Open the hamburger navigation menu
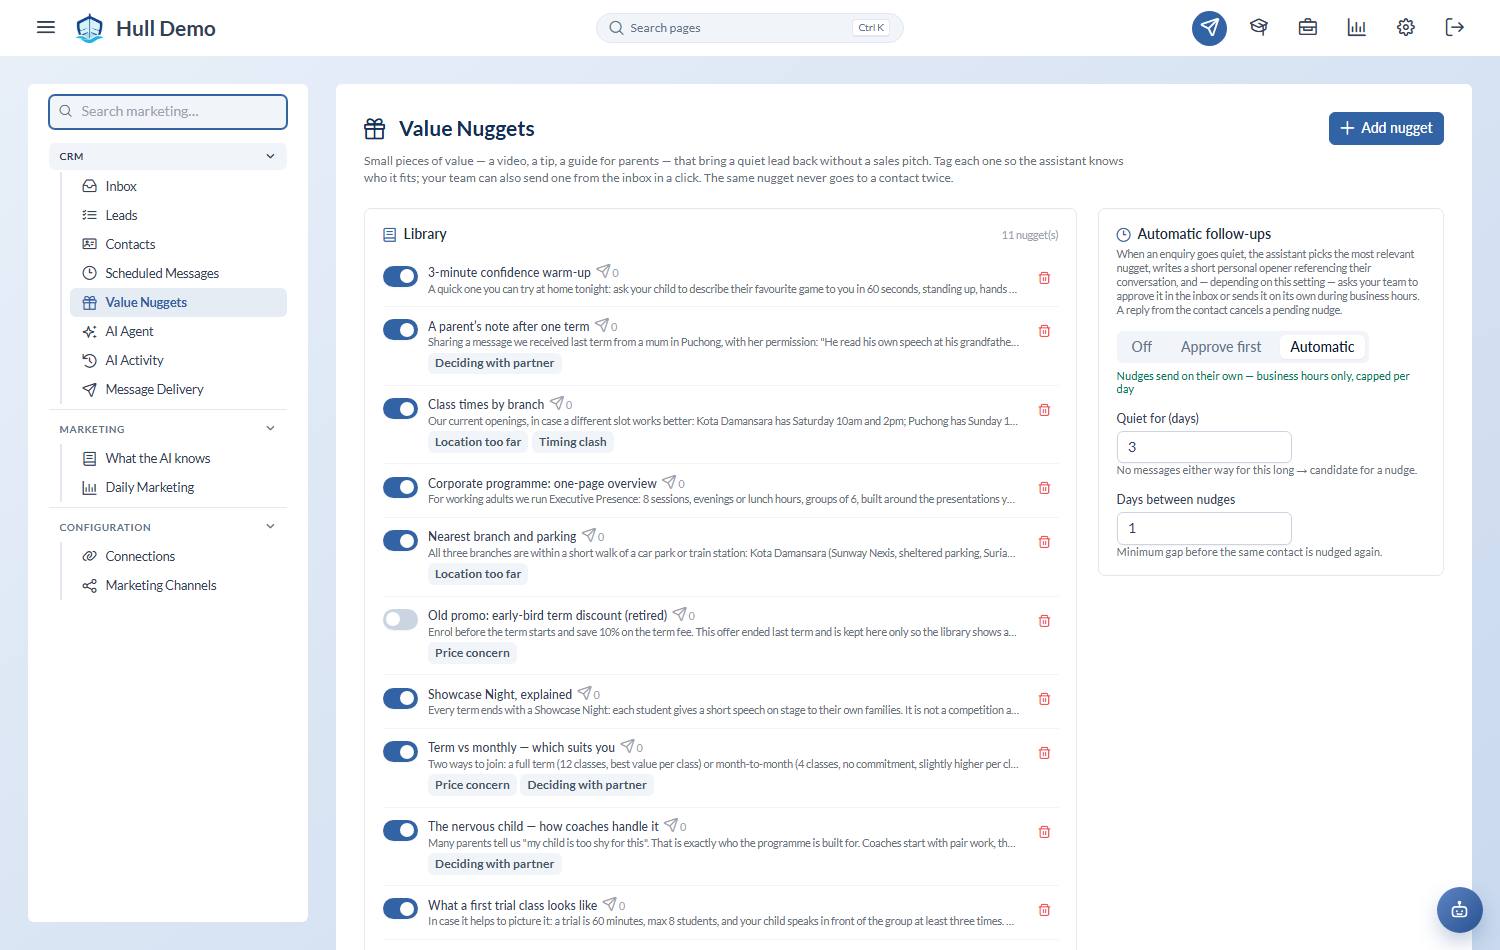Screen dimensions: 1500x950 46,27
